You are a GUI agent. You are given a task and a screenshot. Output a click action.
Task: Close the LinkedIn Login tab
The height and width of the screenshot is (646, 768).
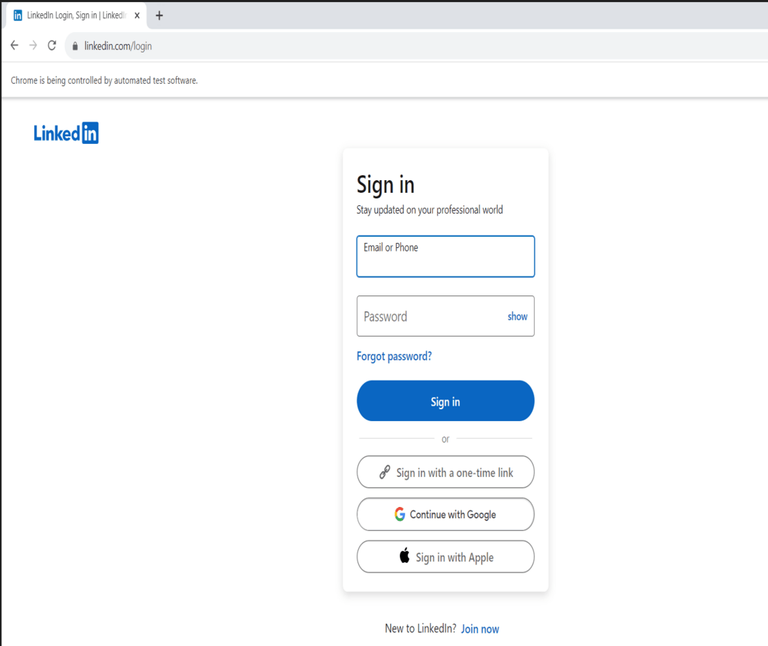point(137,16)
